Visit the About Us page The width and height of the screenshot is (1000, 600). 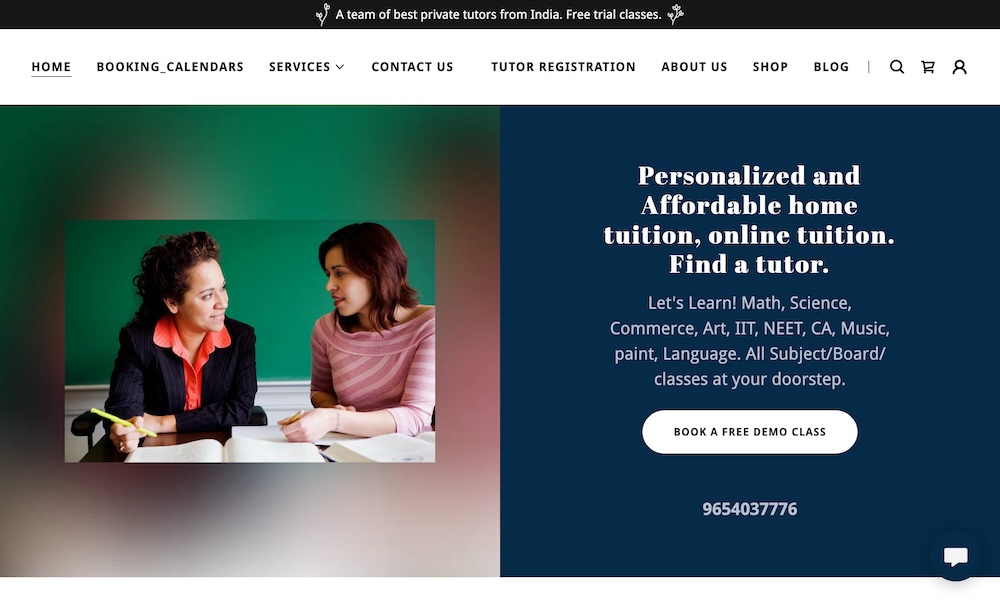(x=695, y=67)
